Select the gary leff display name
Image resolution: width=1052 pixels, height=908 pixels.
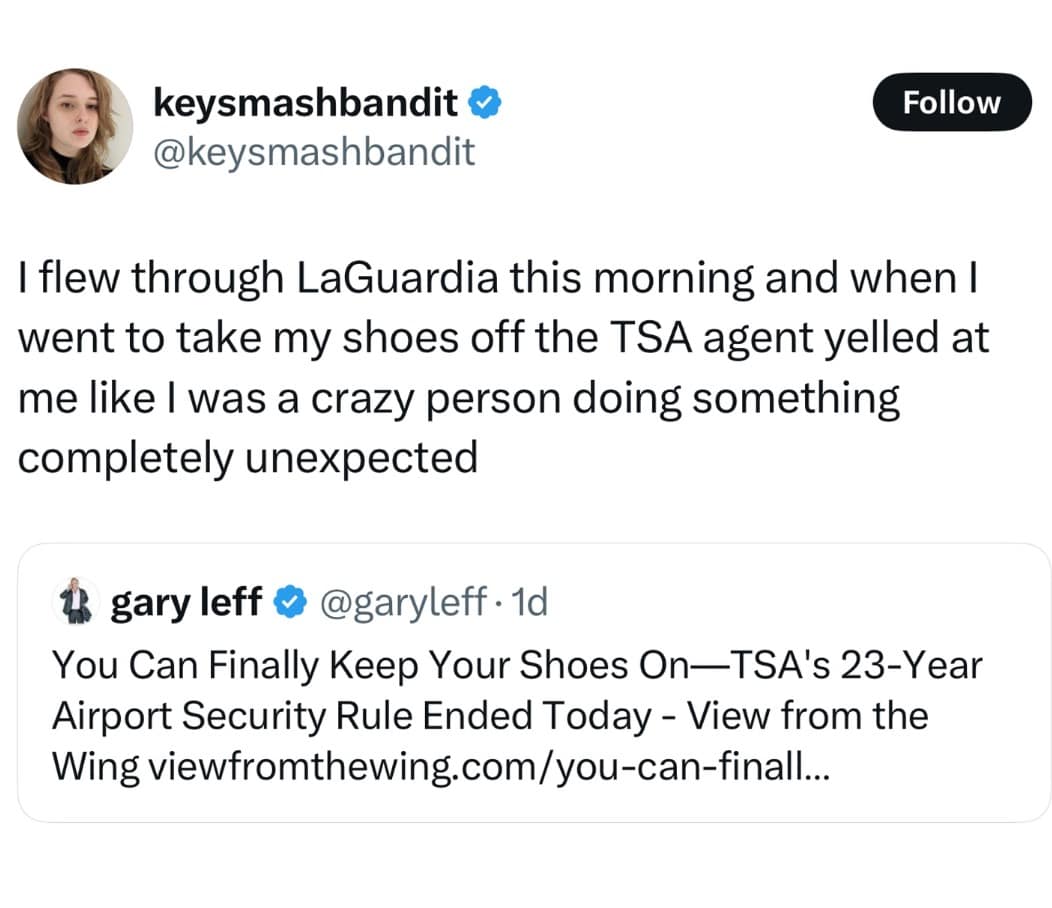(x=186, y=602)
